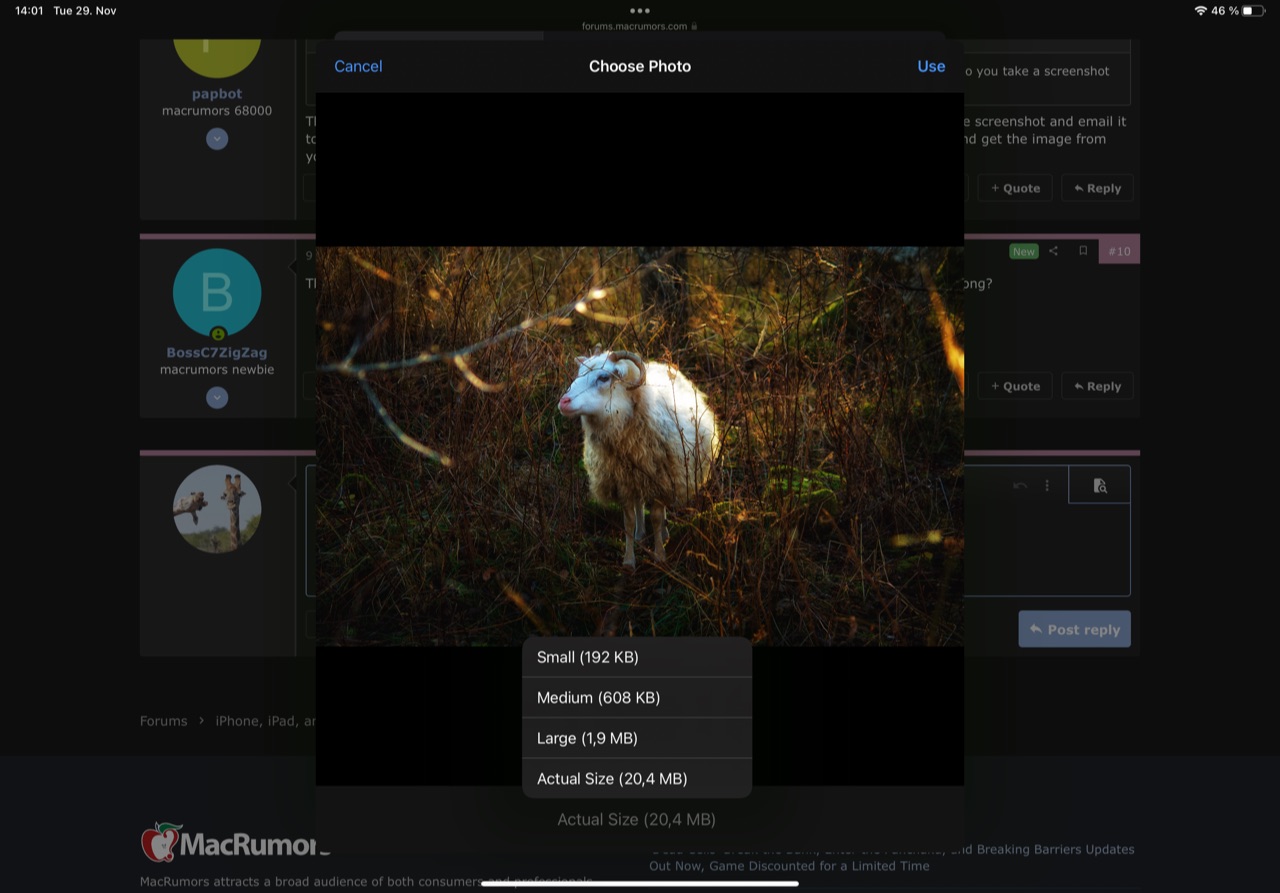
Task: Click the MacRumors logo in footer
Action: (x=235, y=843)
